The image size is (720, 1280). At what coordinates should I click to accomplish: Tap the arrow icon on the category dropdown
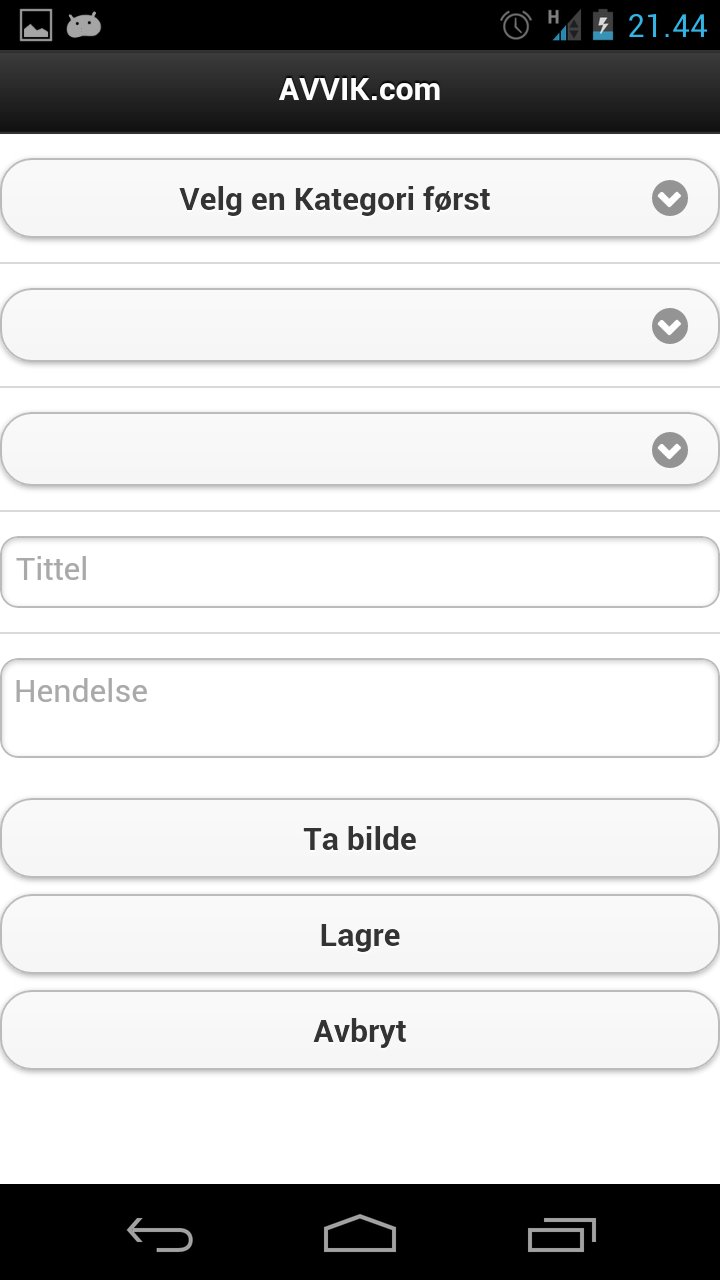(x=669, y=199)
